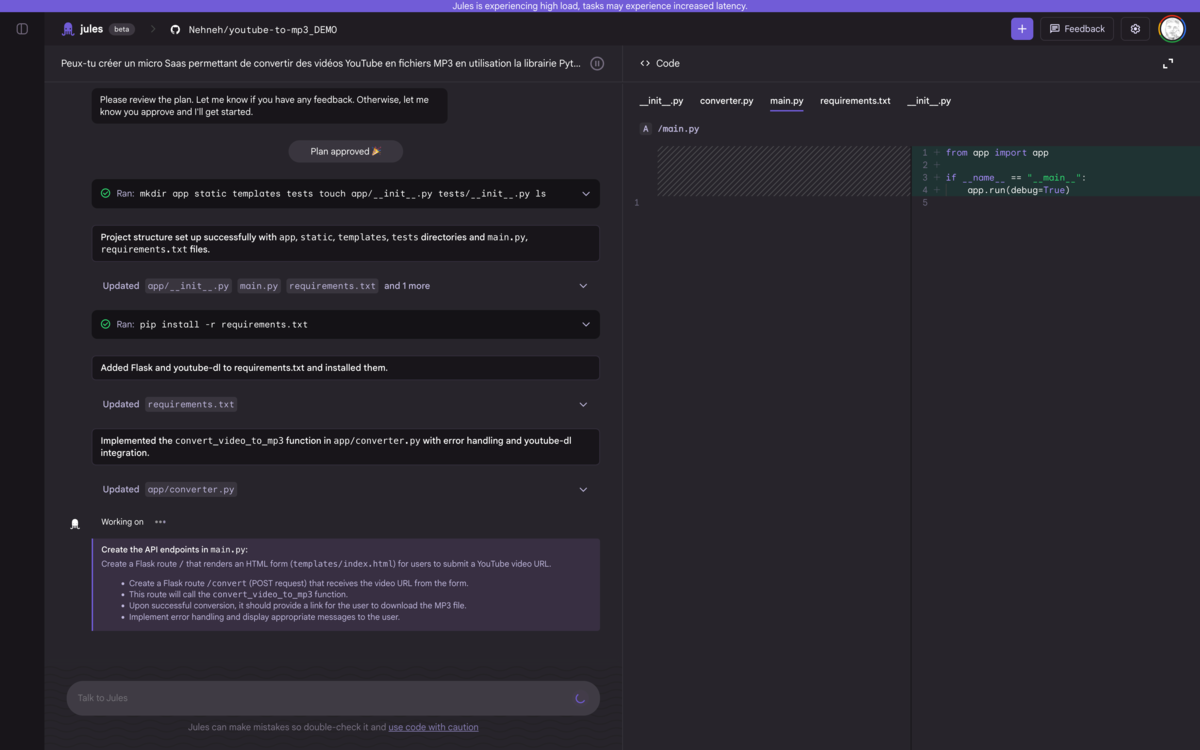Open the settings gear icon

tap(1135, 29)
